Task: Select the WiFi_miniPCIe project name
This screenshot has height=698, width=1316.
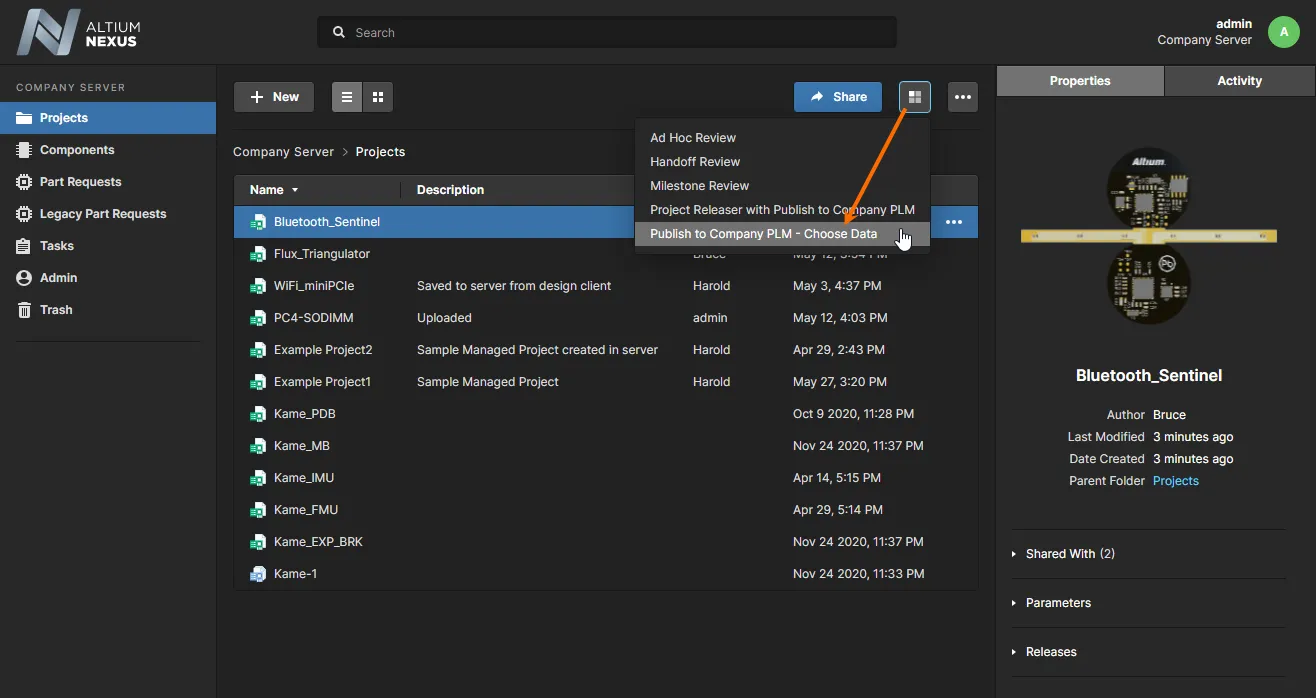Action: pos(314,286)
